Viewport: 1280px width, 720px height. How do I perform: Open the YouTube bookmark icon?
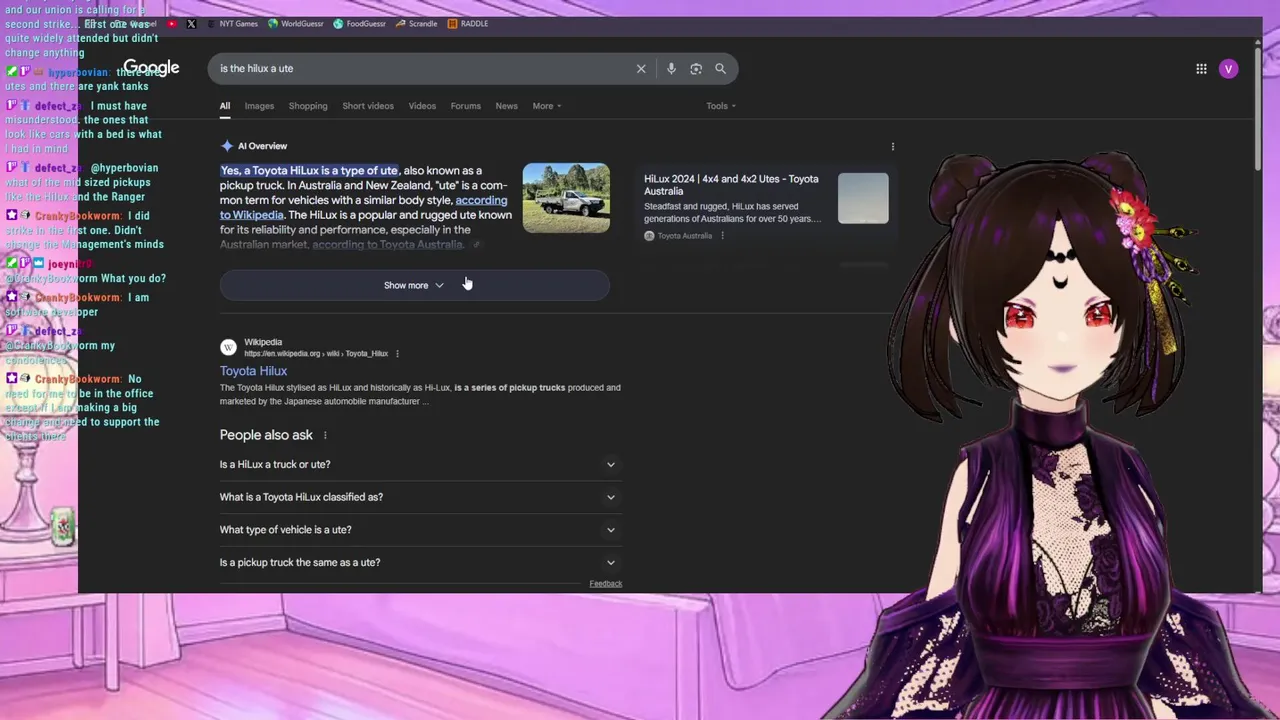(172, 24)
